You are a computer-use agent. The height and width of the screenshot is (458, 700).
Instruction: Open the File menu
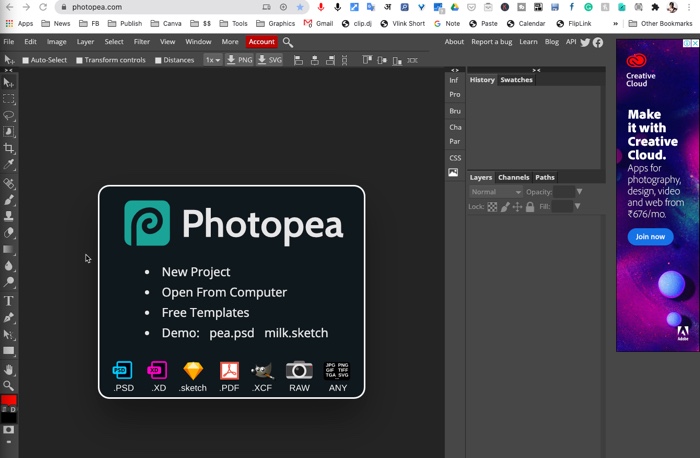click(x=8, y=42)
